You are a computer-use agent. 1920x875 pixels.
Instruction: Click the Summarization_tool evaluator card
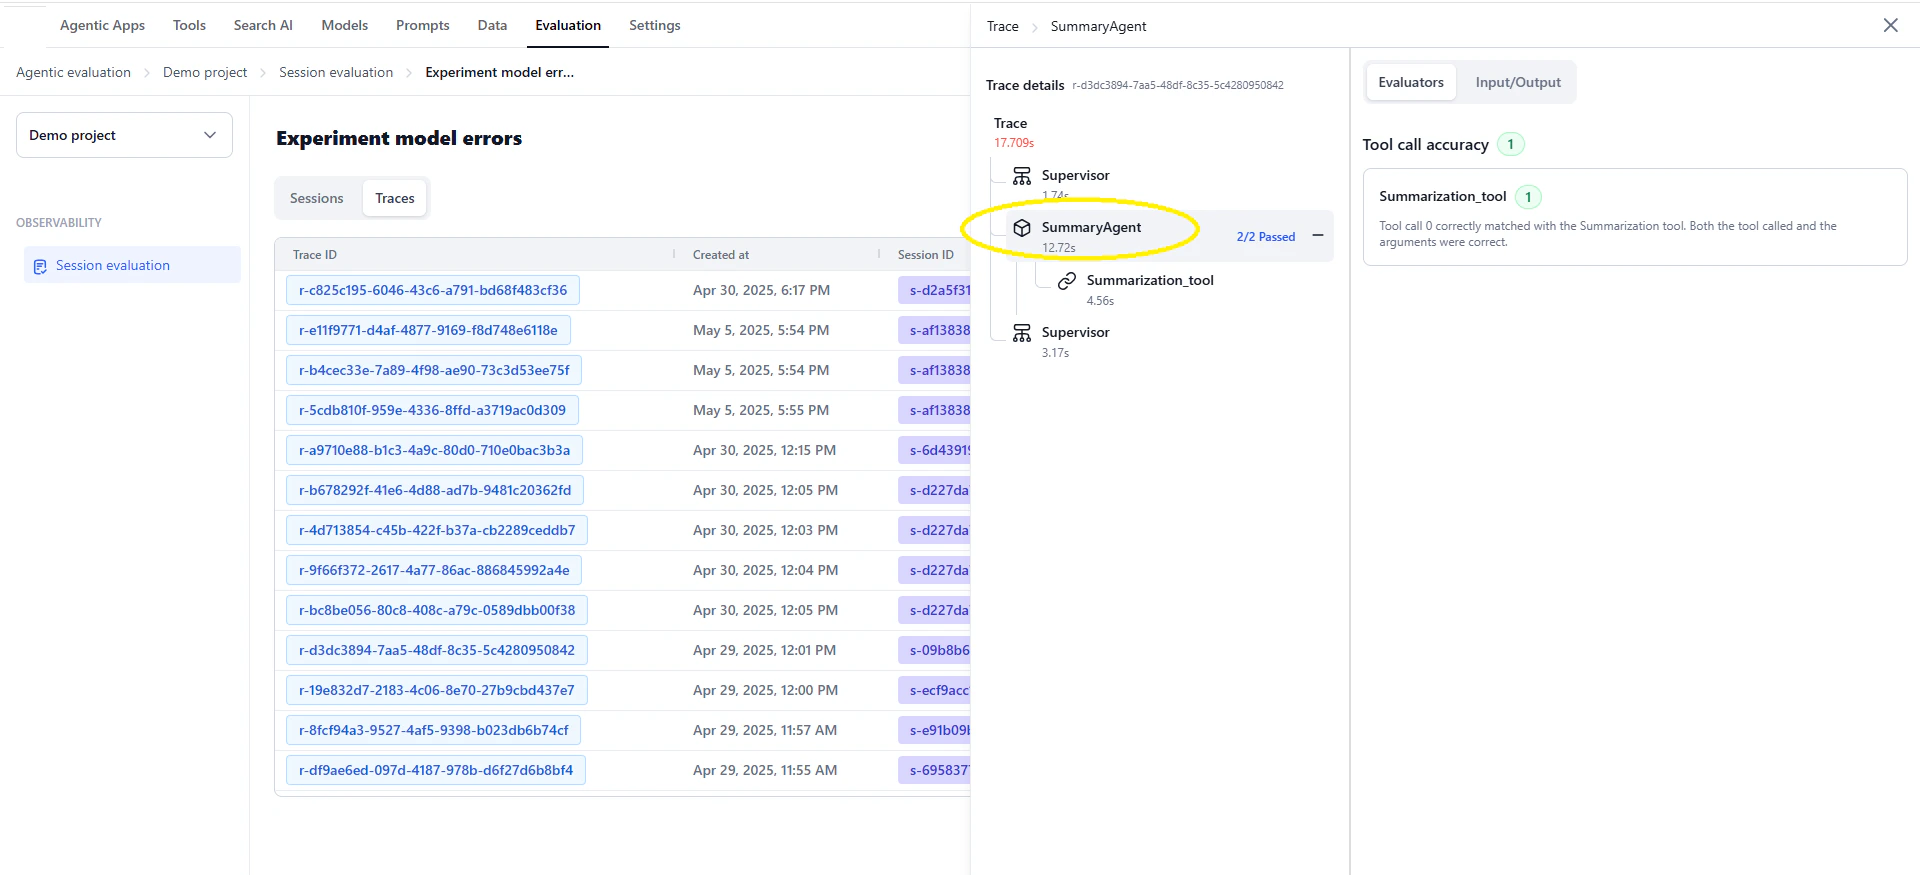[x=1635, y=217]
